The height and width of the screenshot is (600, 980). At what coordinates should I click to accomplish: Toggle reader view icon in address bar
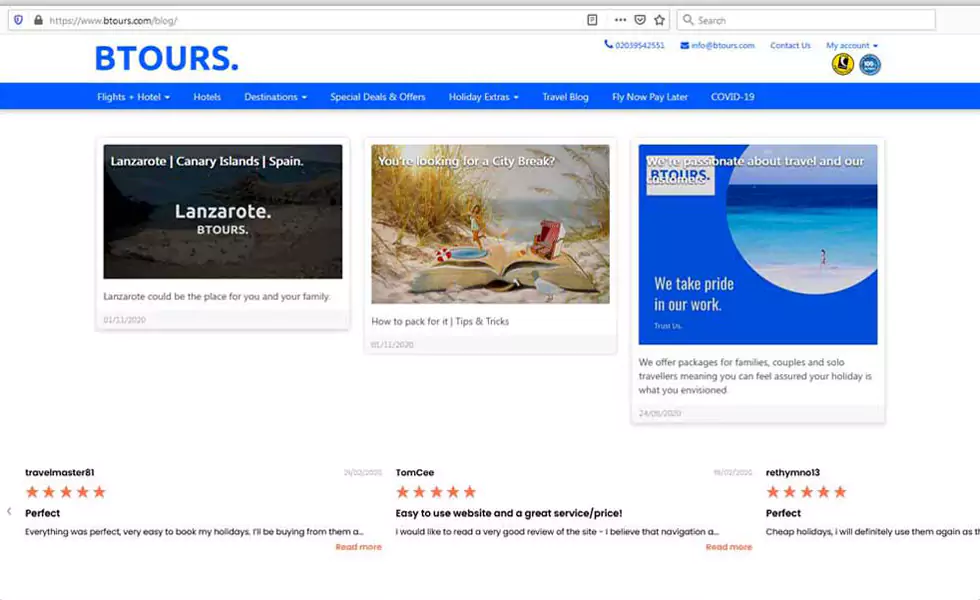[592, 20]
